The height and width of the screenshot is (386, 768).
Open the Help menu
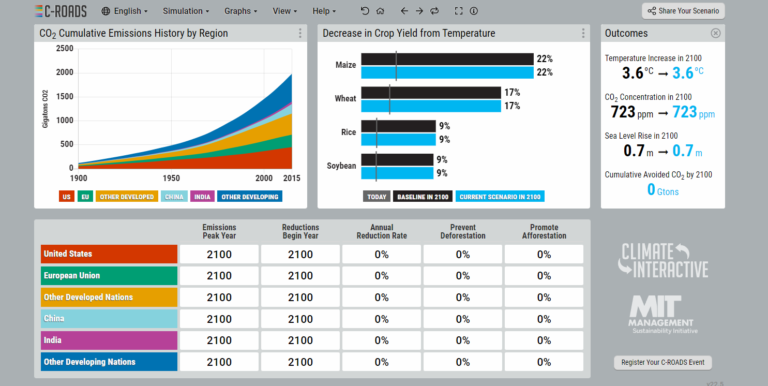point(324,11)
